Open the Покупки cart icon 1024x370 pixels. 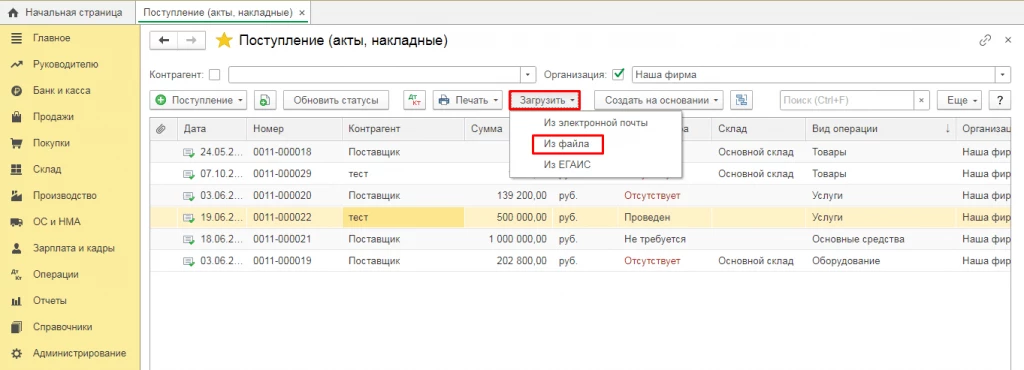tap(17, 143)
